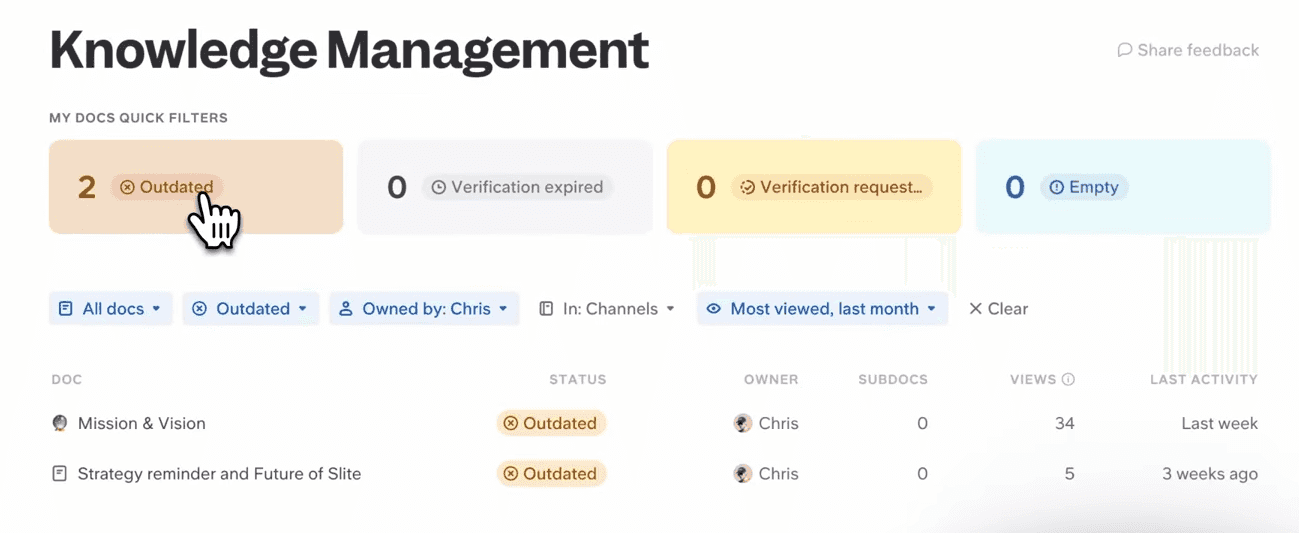Click the info icon next to Views

(1068, 380)
